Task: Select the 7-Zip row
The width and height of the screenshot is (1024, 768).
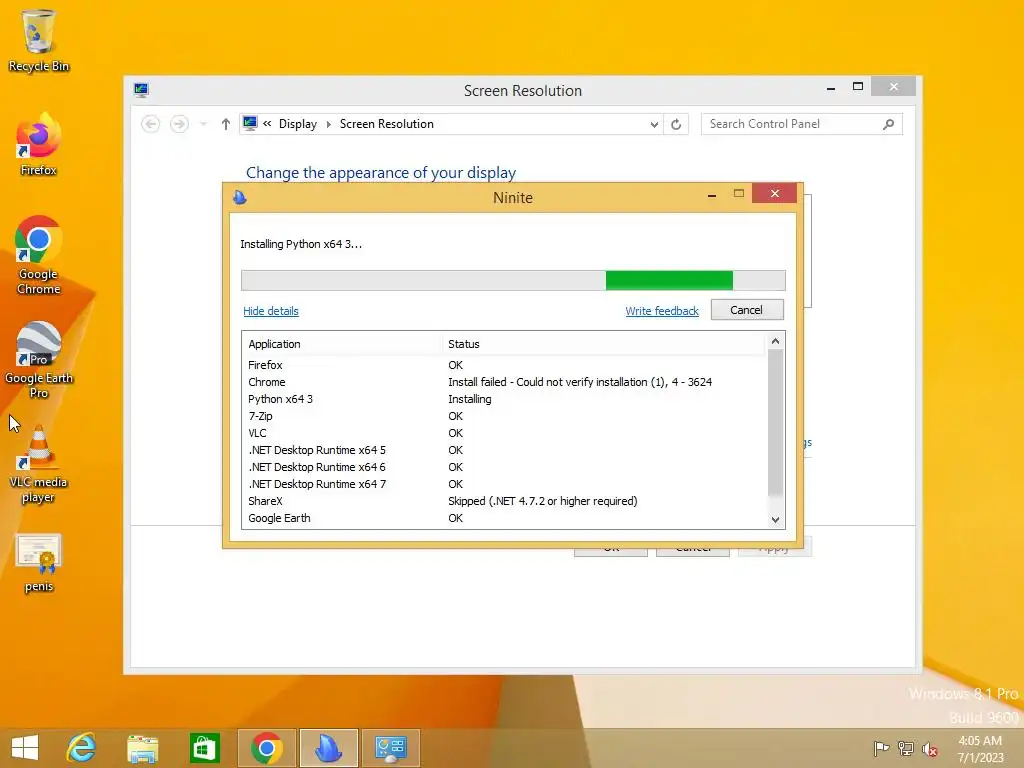Action: 504,416
